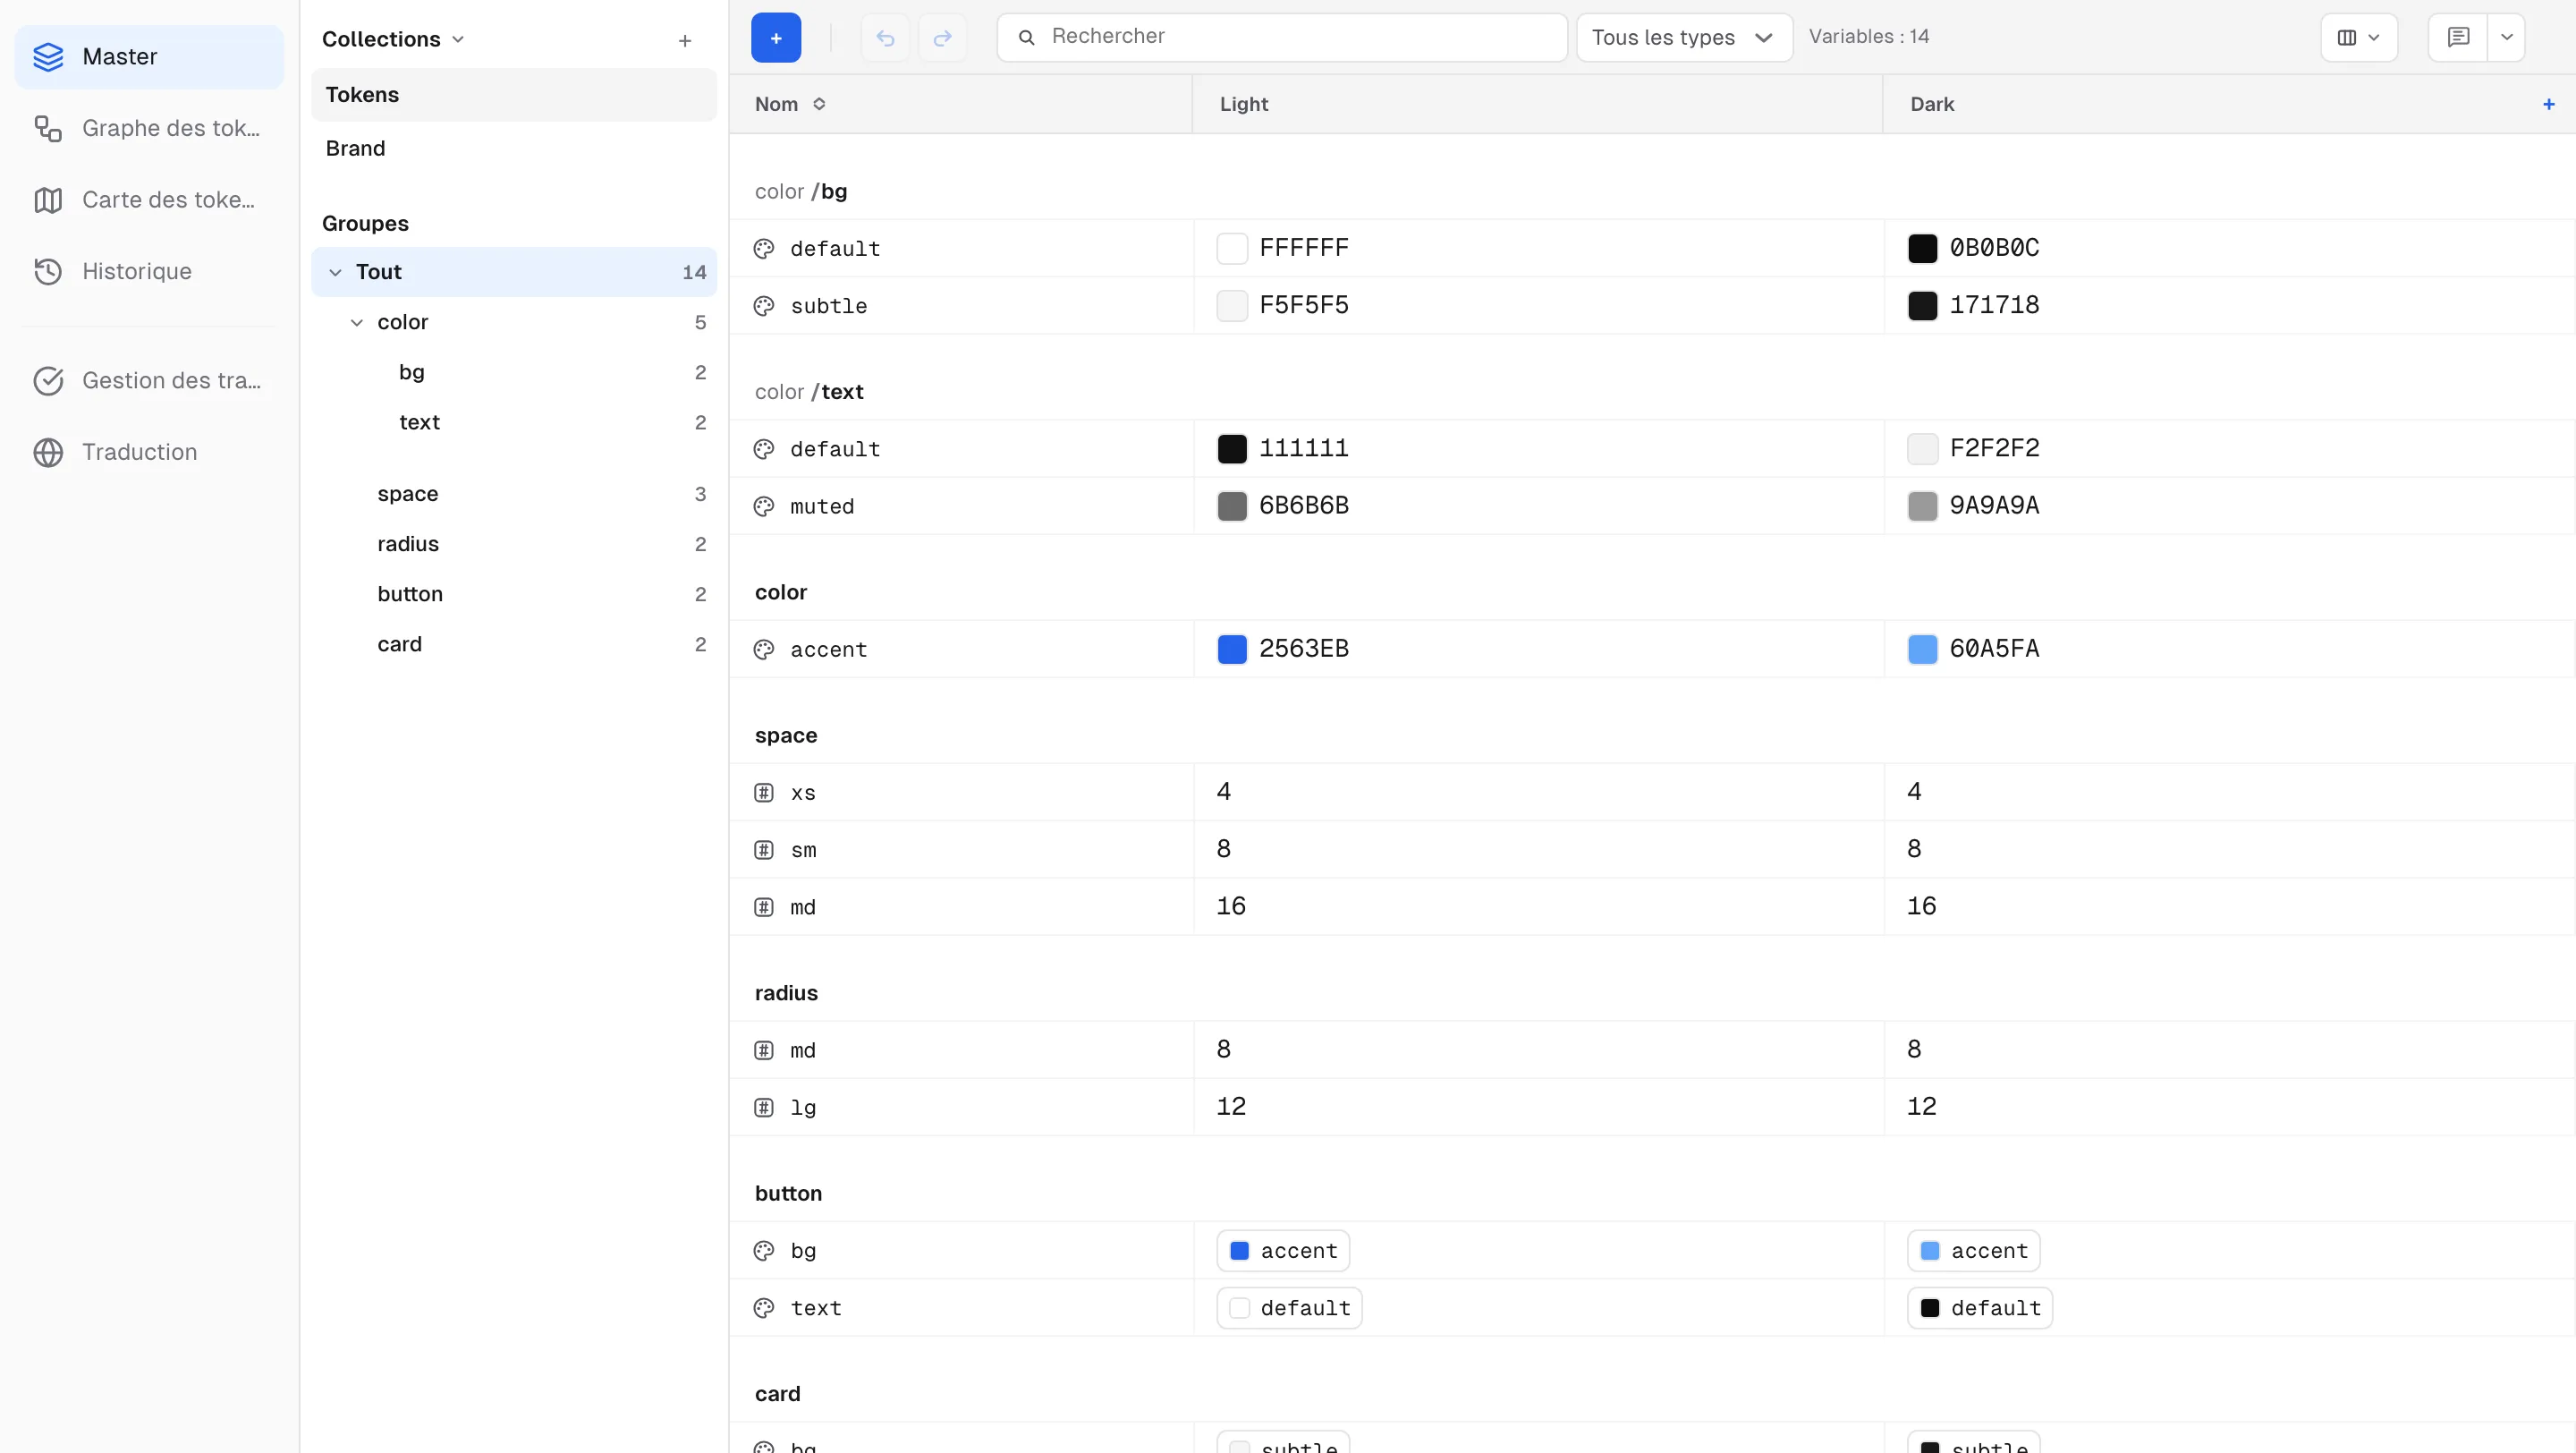The image size is (2576, 1453).
Task: Click number icon of lg row
Action: click(764, 1108)
